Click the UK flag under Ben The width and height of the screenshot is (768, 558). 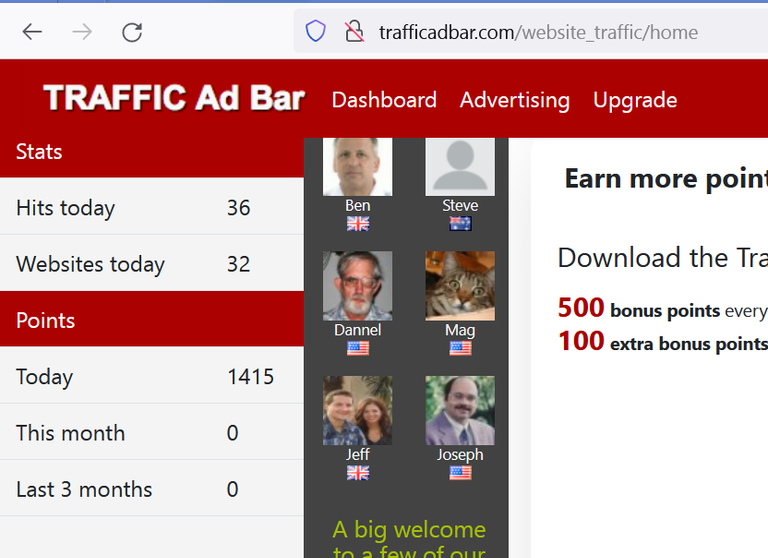(358, 224)
